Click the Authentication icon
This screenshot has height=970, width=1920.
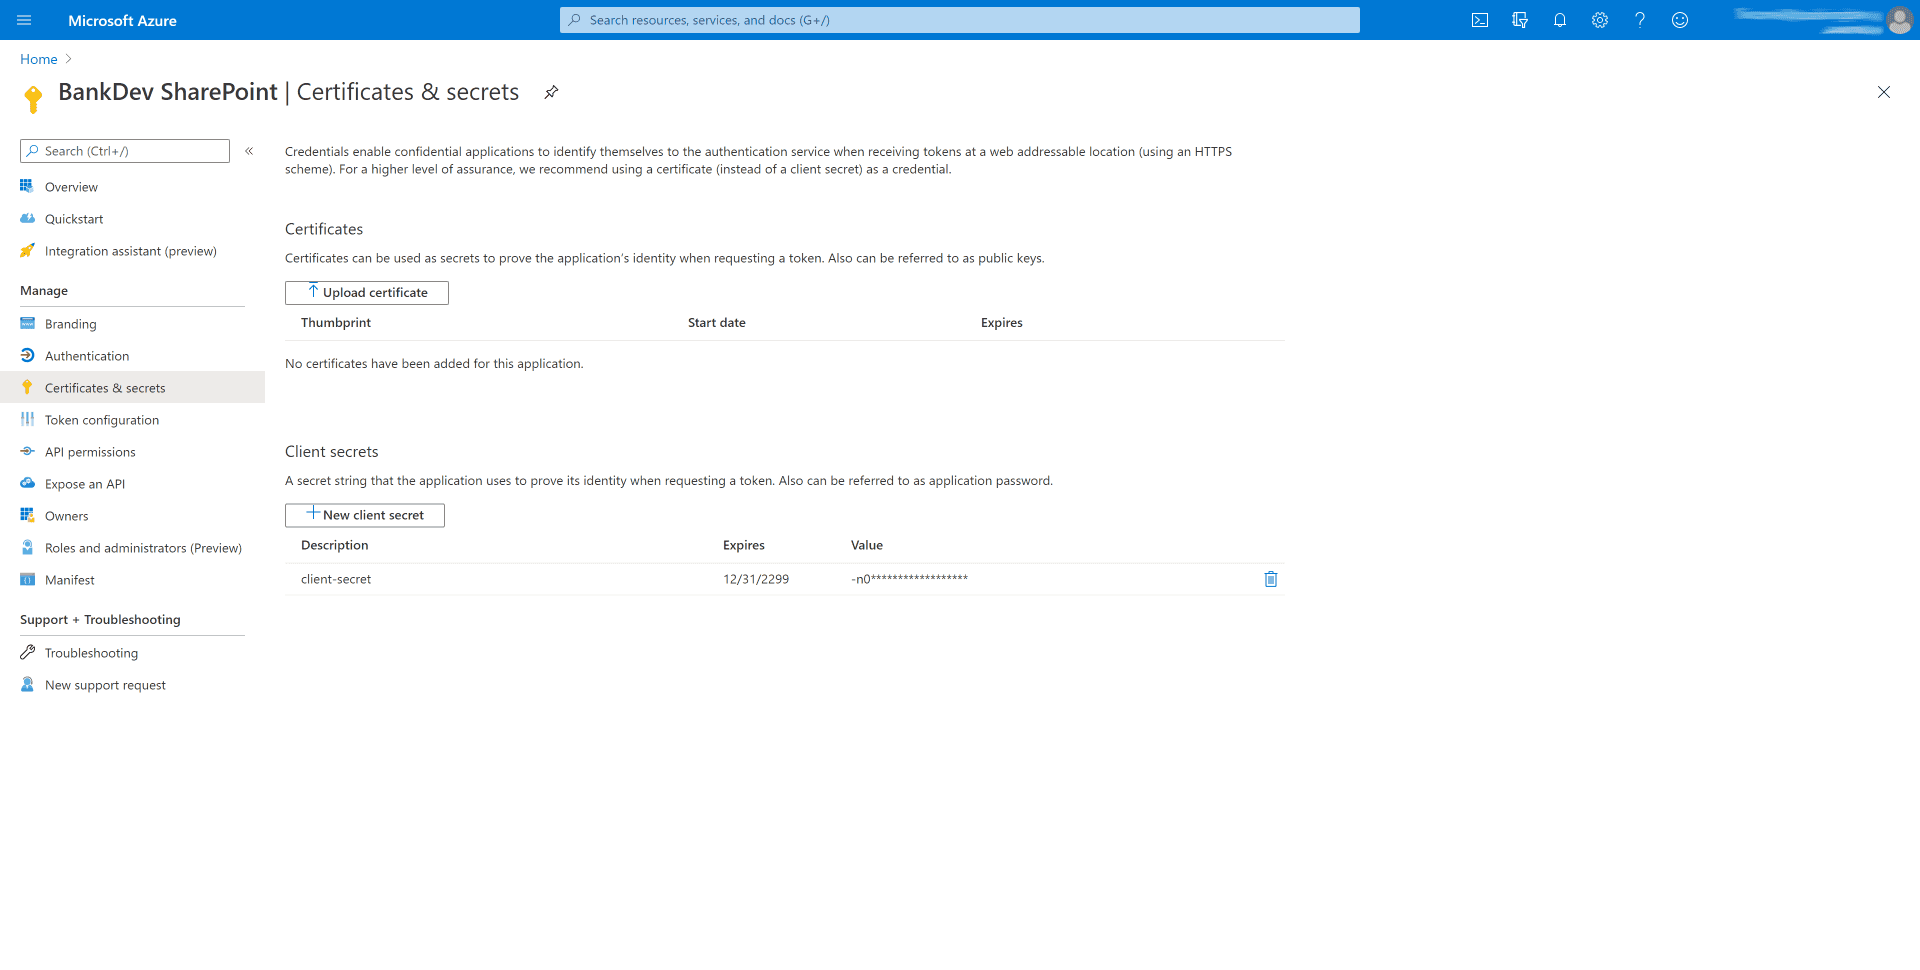coord(27,355)
